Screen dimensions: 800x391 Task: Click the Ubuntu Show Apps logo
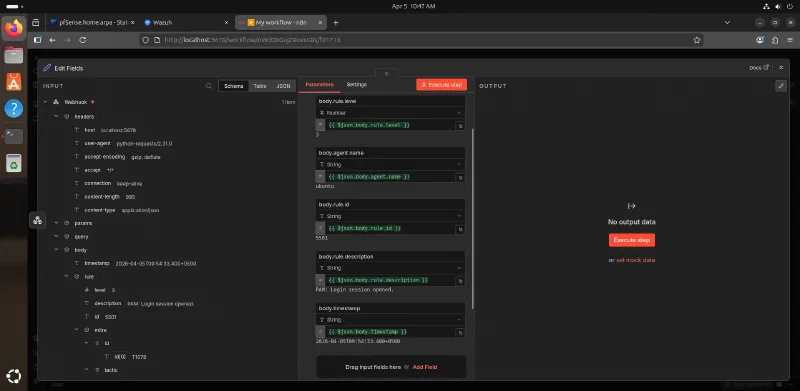coord(14,377)
